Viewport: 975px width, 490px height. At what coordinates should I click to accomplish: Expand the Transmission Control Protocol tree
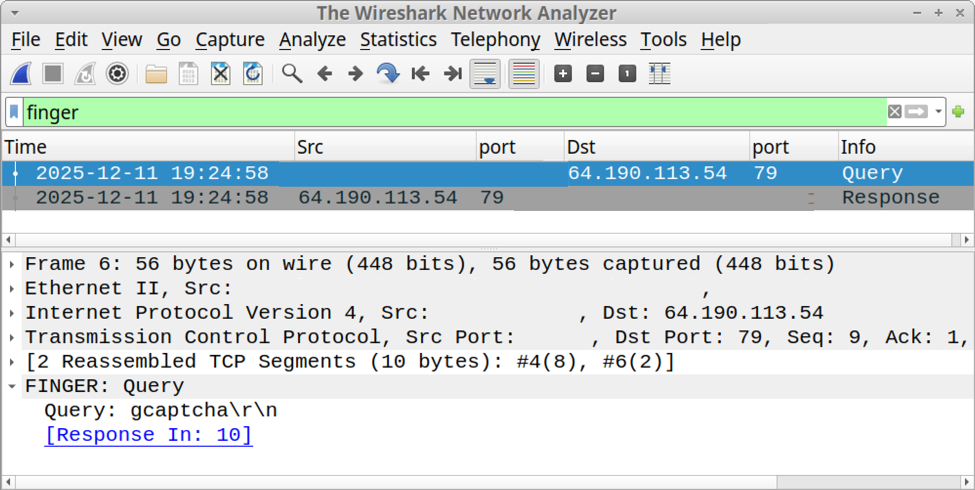(11, 337)
